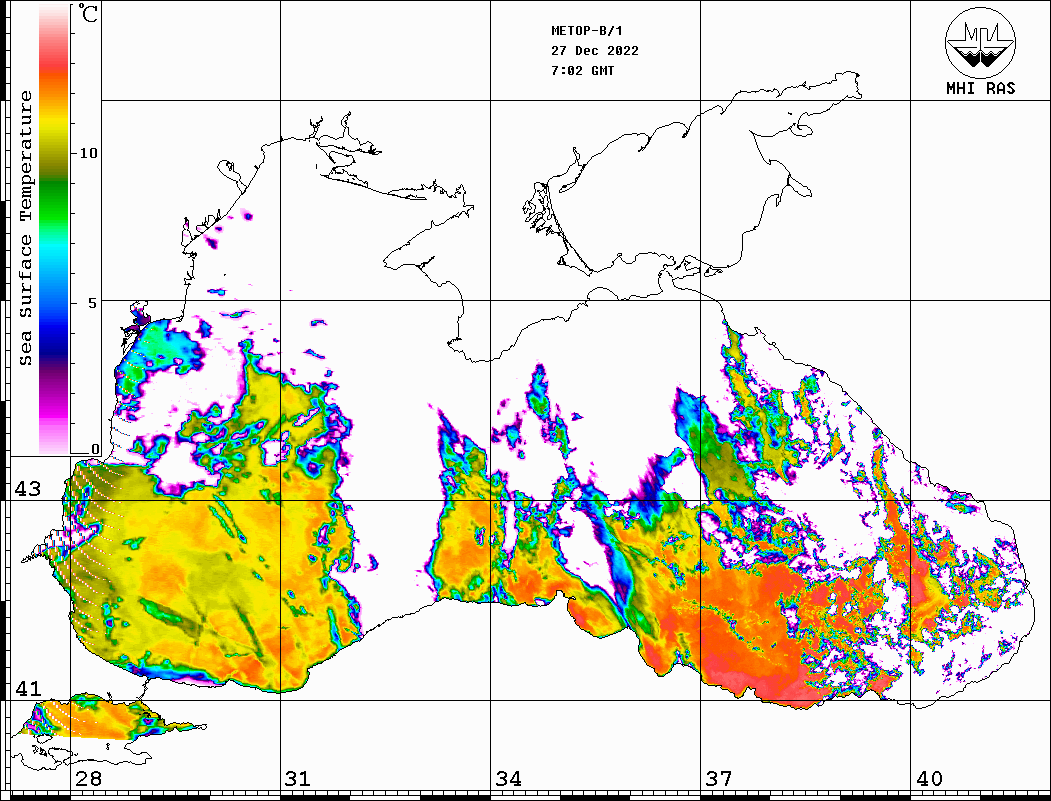Click longitude label 40
This screenshot has width=1051, height=801.
[x=928, y=778]
